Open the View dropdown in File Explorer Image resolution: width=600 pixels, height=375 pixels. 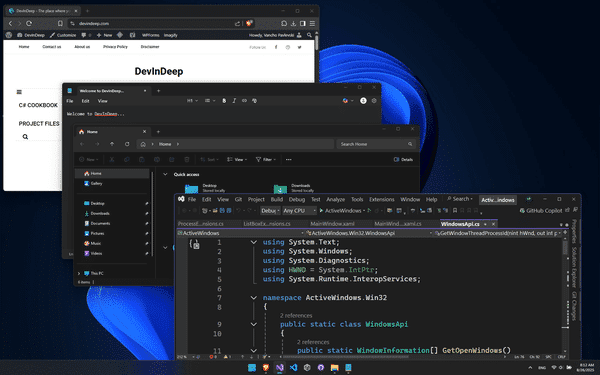click(x=237, y=160)
